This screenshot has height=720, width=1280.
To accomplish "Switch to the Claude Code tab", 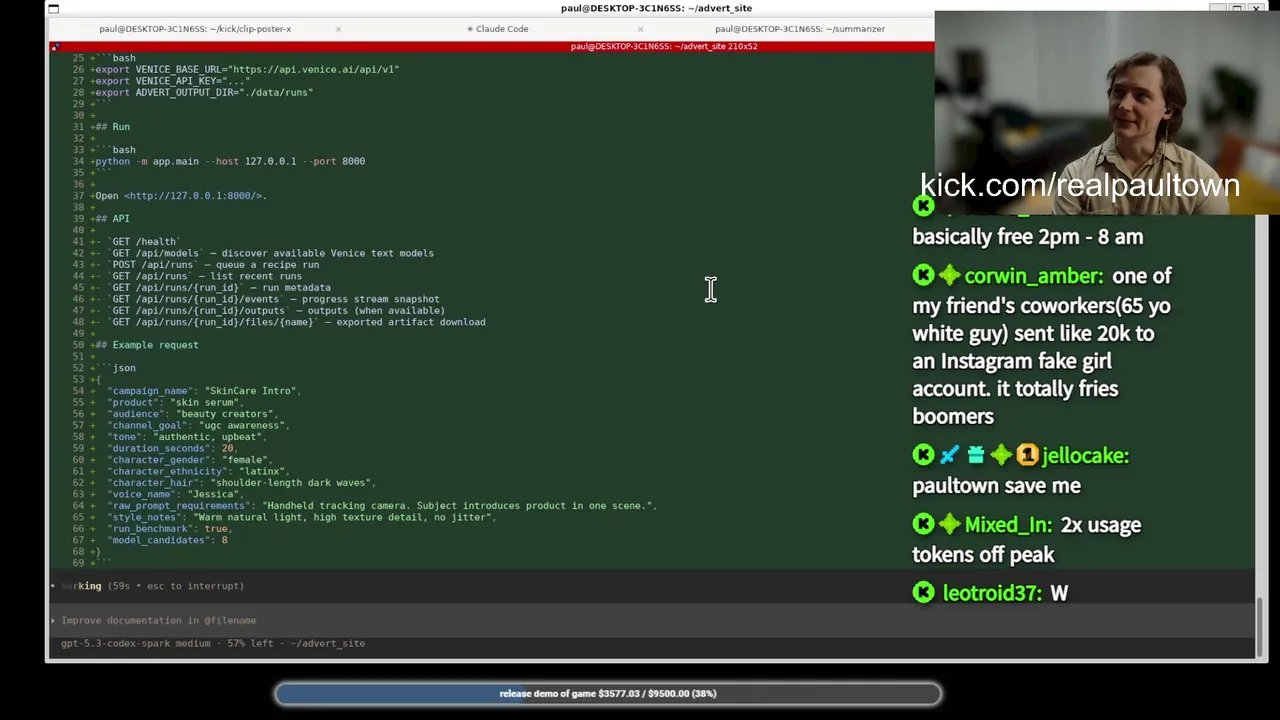I will [x=498, y=29].
